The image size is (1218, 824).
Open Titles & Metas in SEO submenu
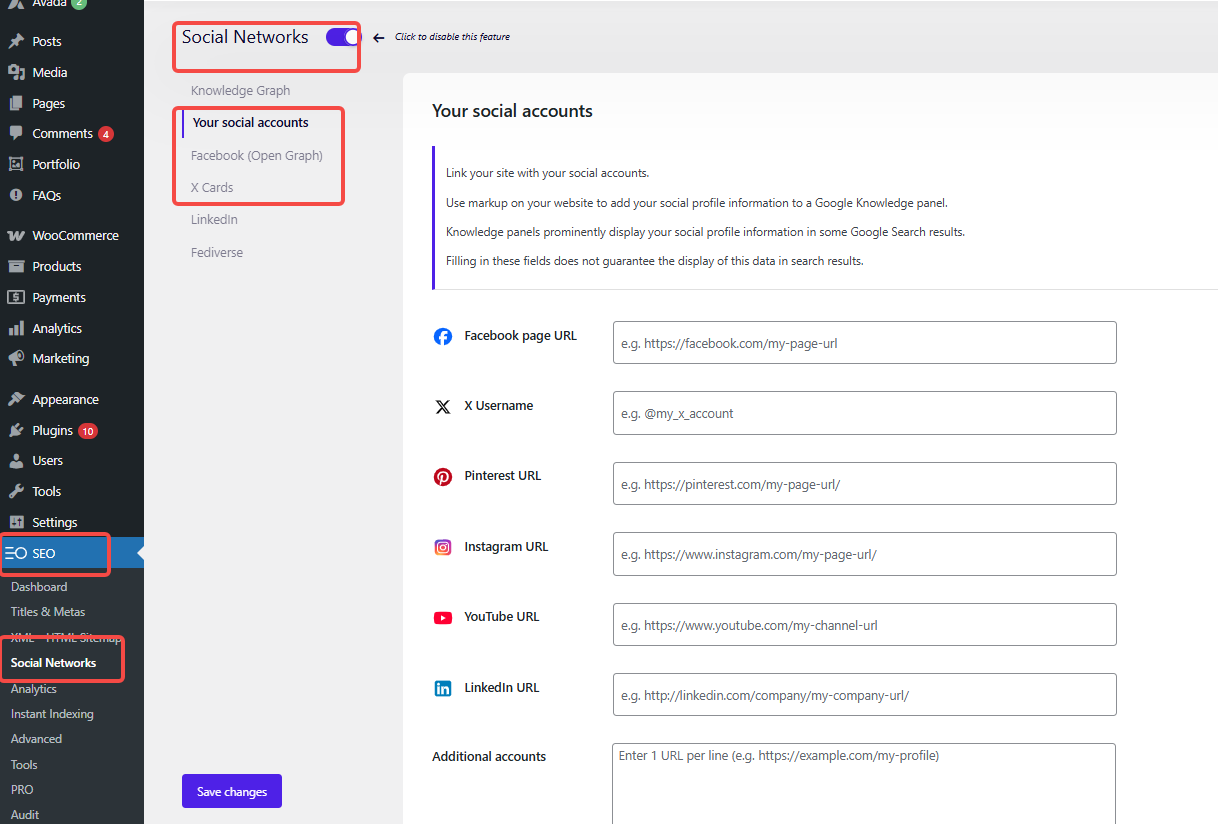(48, 612)
